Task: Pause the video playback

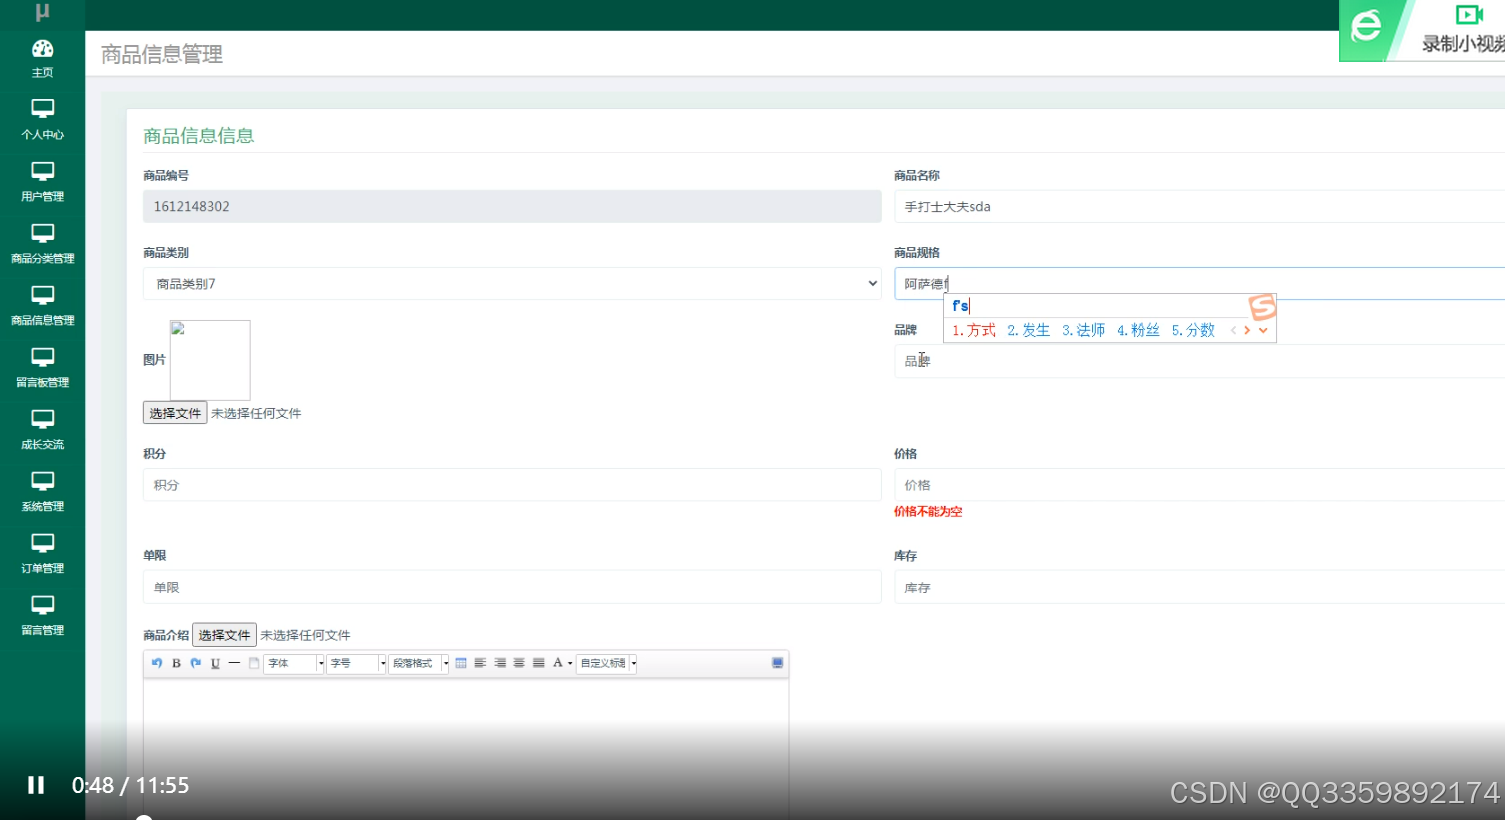Action: point(36,785)
